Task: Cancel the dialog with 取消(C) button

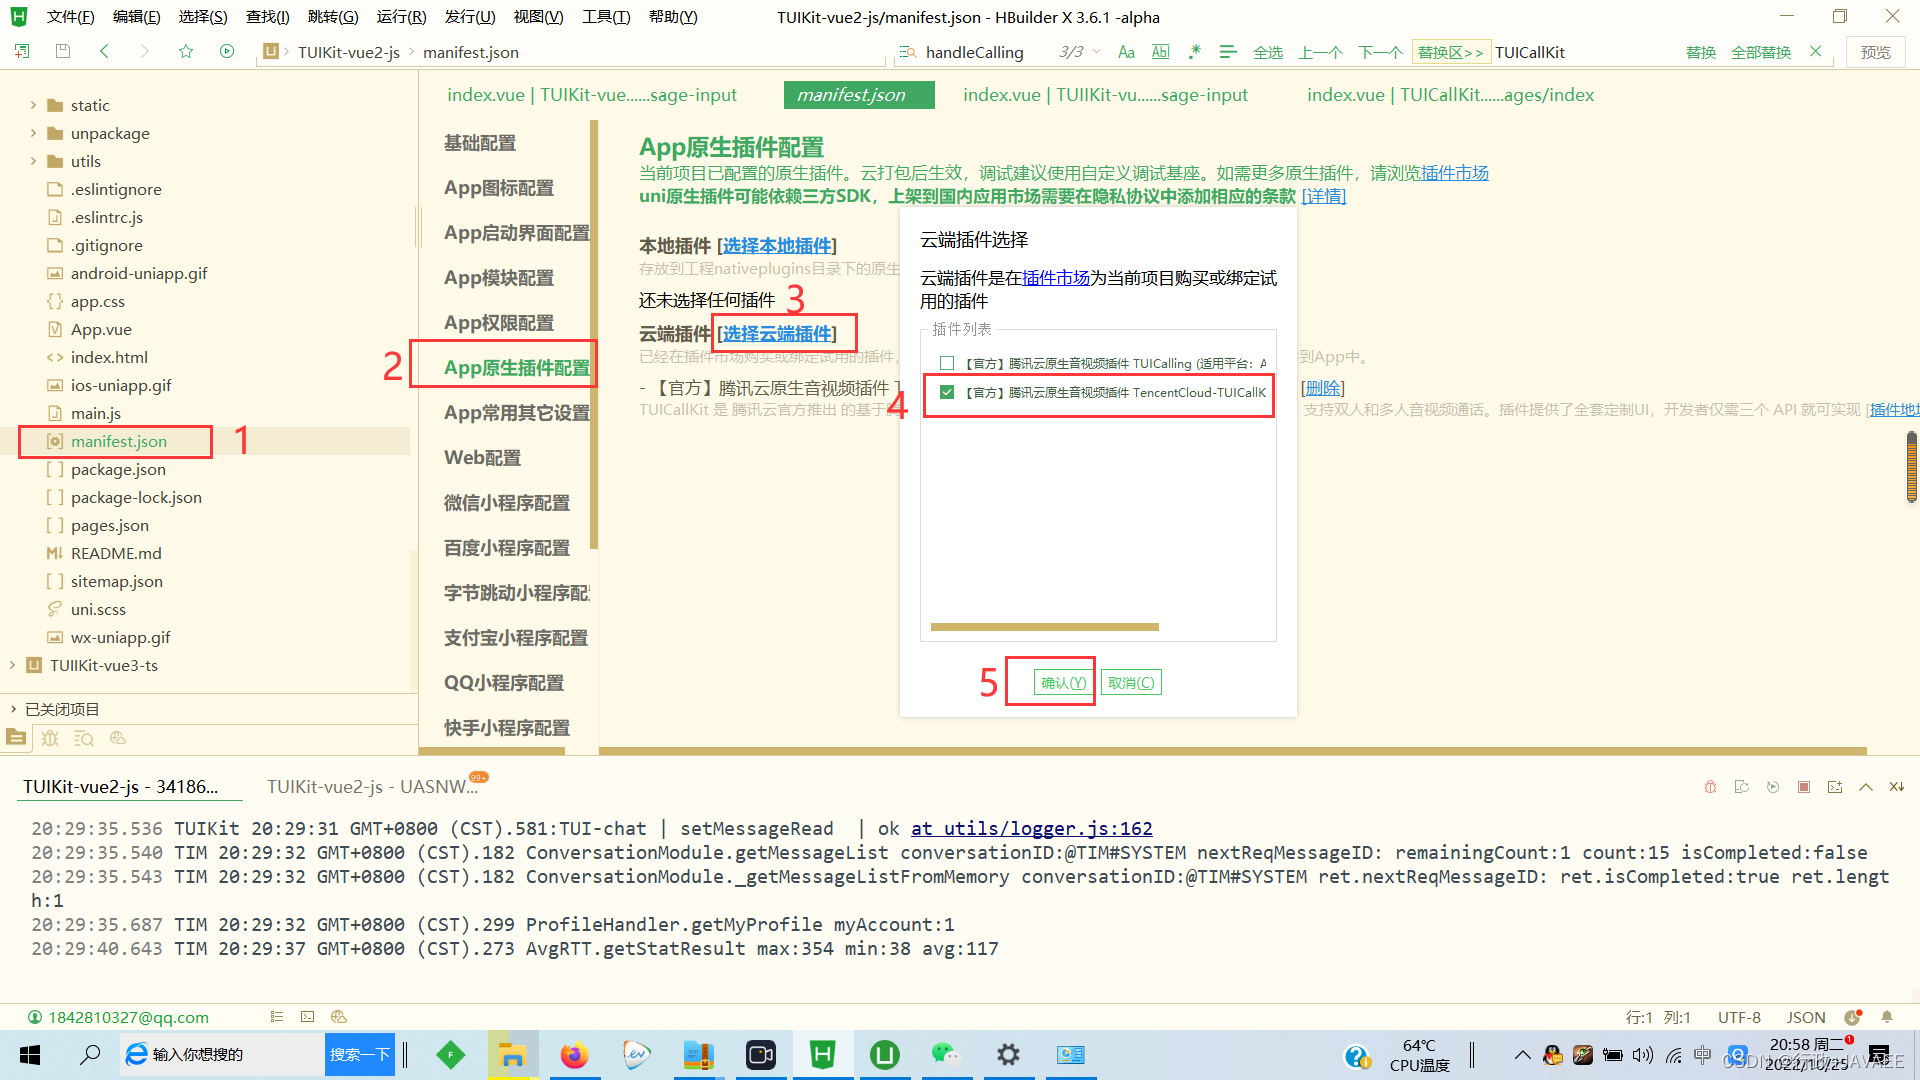Action: (1131, 683)
